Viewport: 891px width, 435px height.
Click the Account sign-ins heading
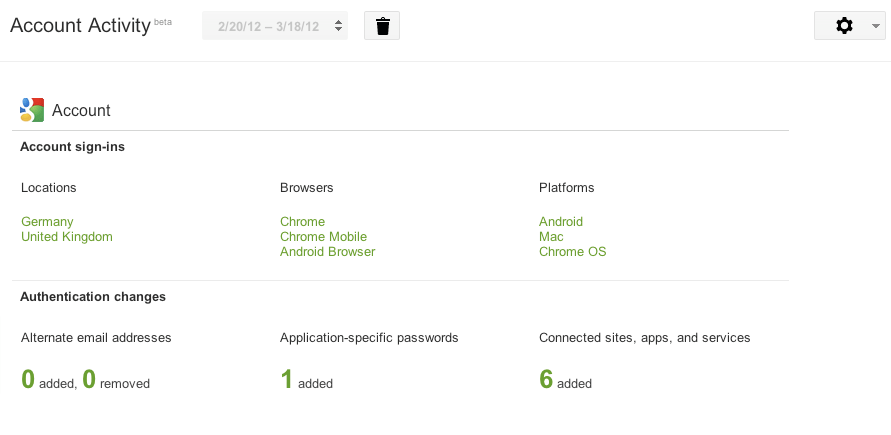tap(72, 147)
